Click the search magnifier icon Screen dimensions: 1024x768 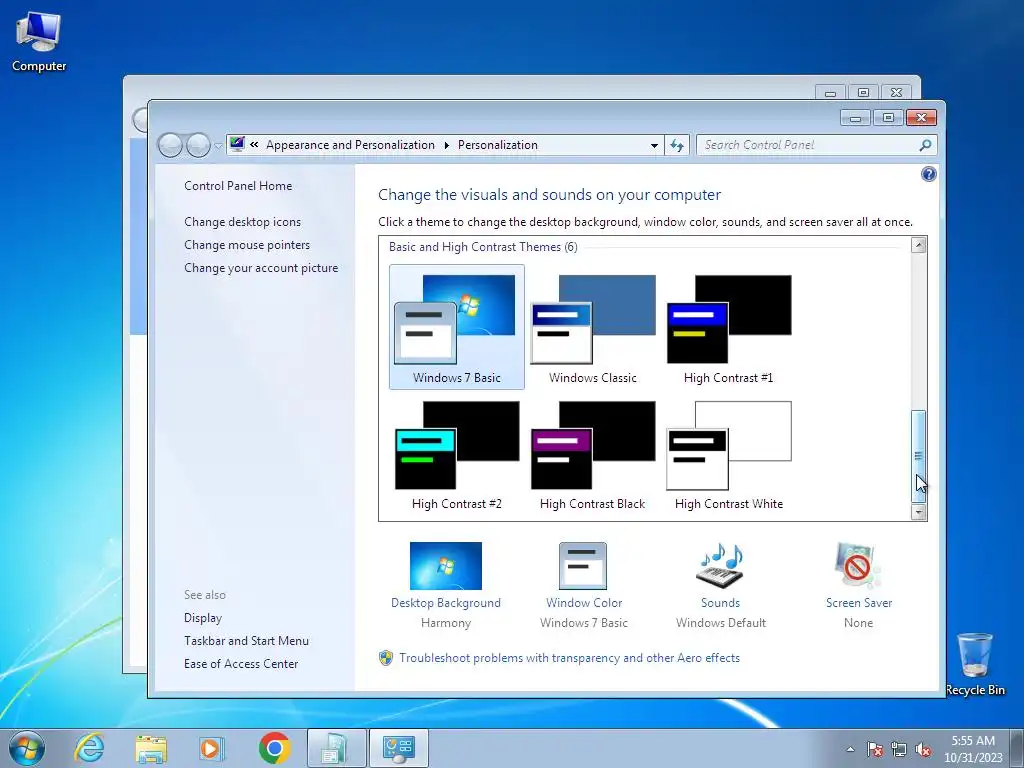tap(925, 145)
